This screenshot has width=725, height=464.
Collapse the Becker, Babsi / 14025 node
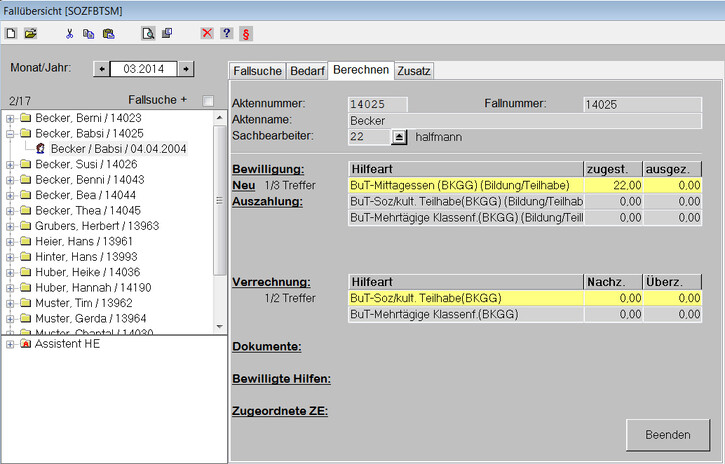pyautogui.click(x=10, y=133)
